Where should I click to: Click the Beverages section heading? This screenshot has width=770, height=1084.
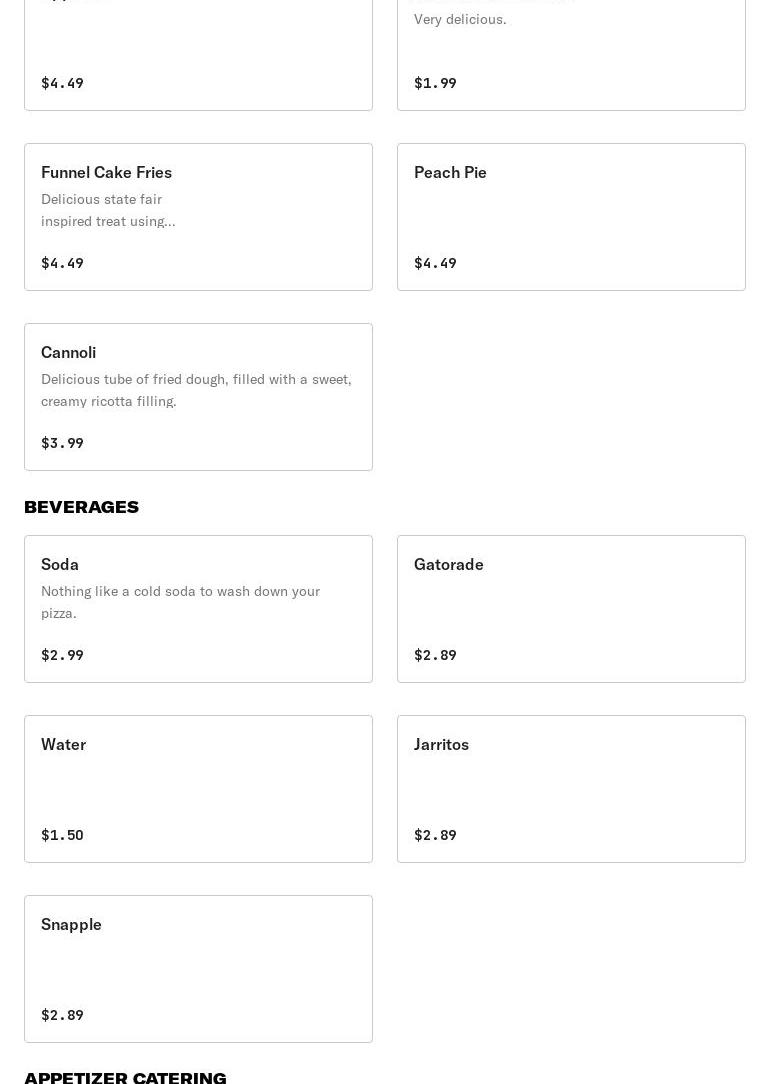(82, 507)
